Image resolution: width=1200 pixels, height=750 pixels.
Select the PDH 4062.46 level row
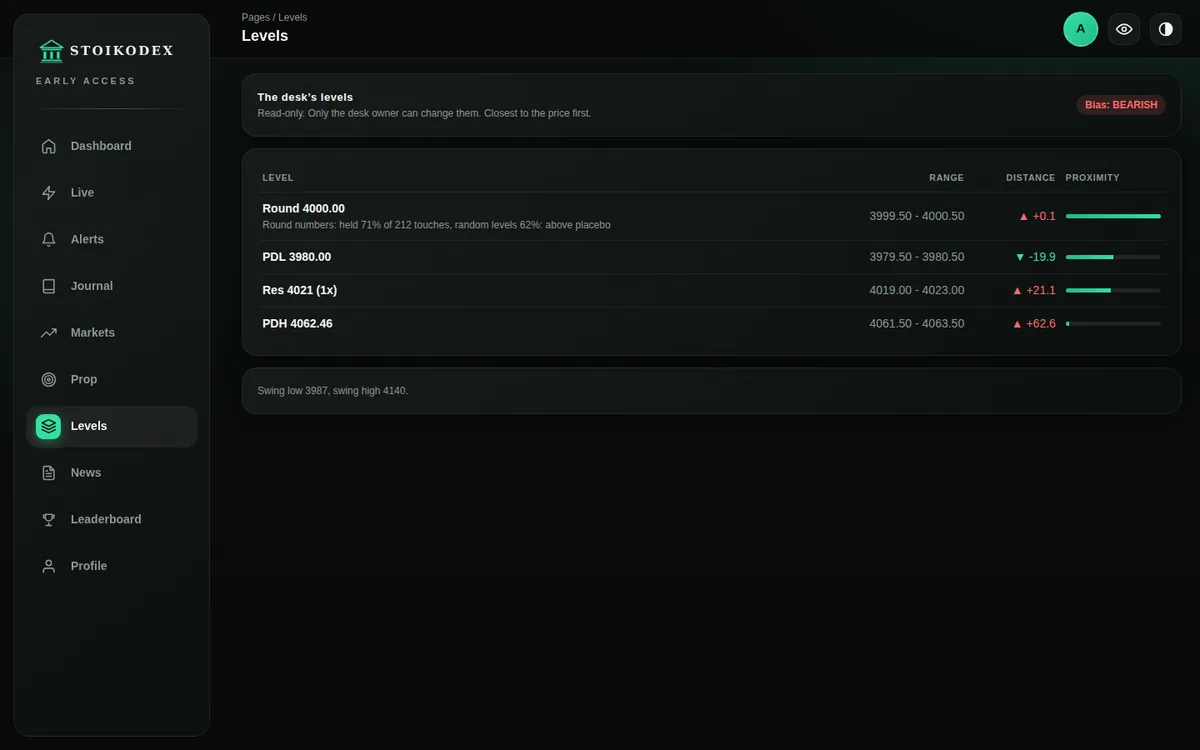click(711, 324)
